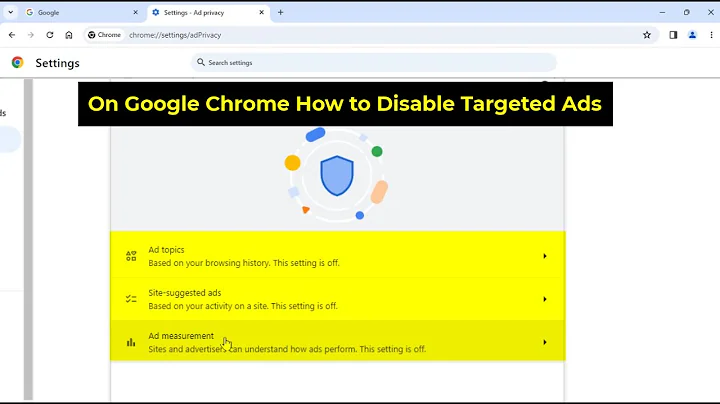
Task: Click the search magnifier icon in settings
Action: tap(201, 62)
